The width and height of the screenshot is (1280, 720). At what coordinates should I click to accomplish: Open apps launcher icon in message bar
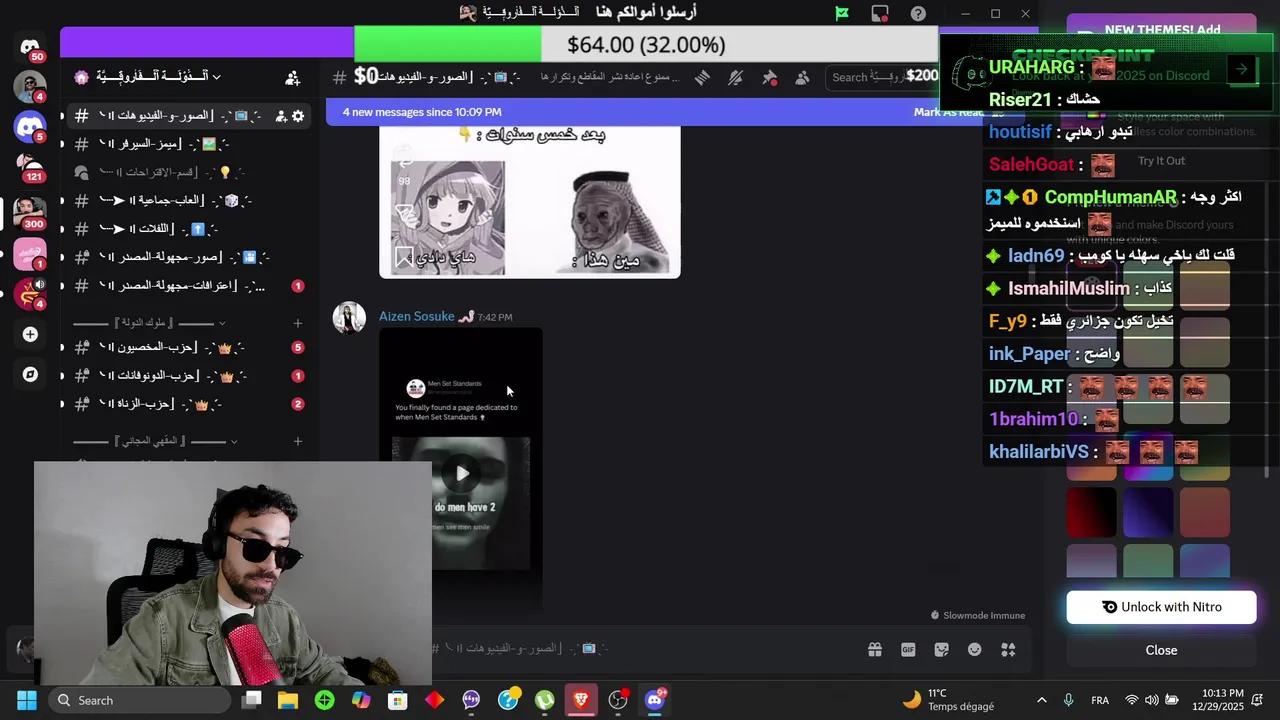pos(1008,649)
